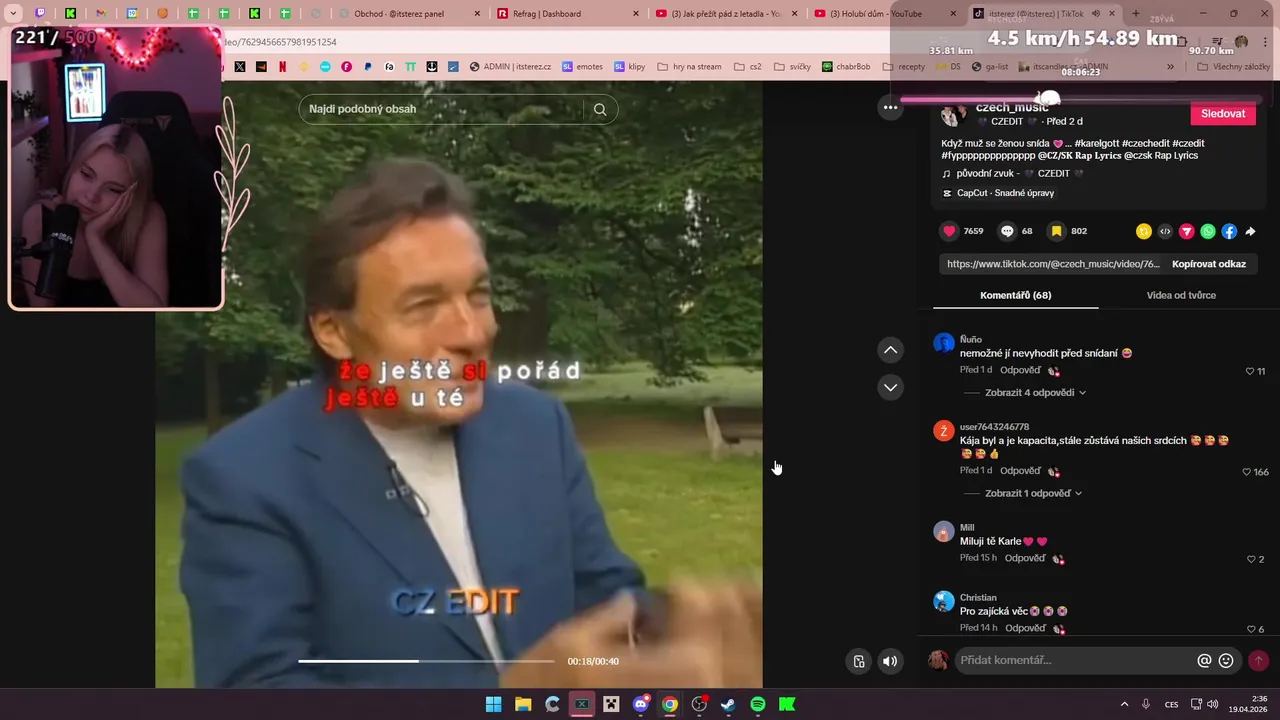Viewport: 1280px width, 720px height.
Task: Open recepty bookmark folder
Action: click(x=904, y=67)
